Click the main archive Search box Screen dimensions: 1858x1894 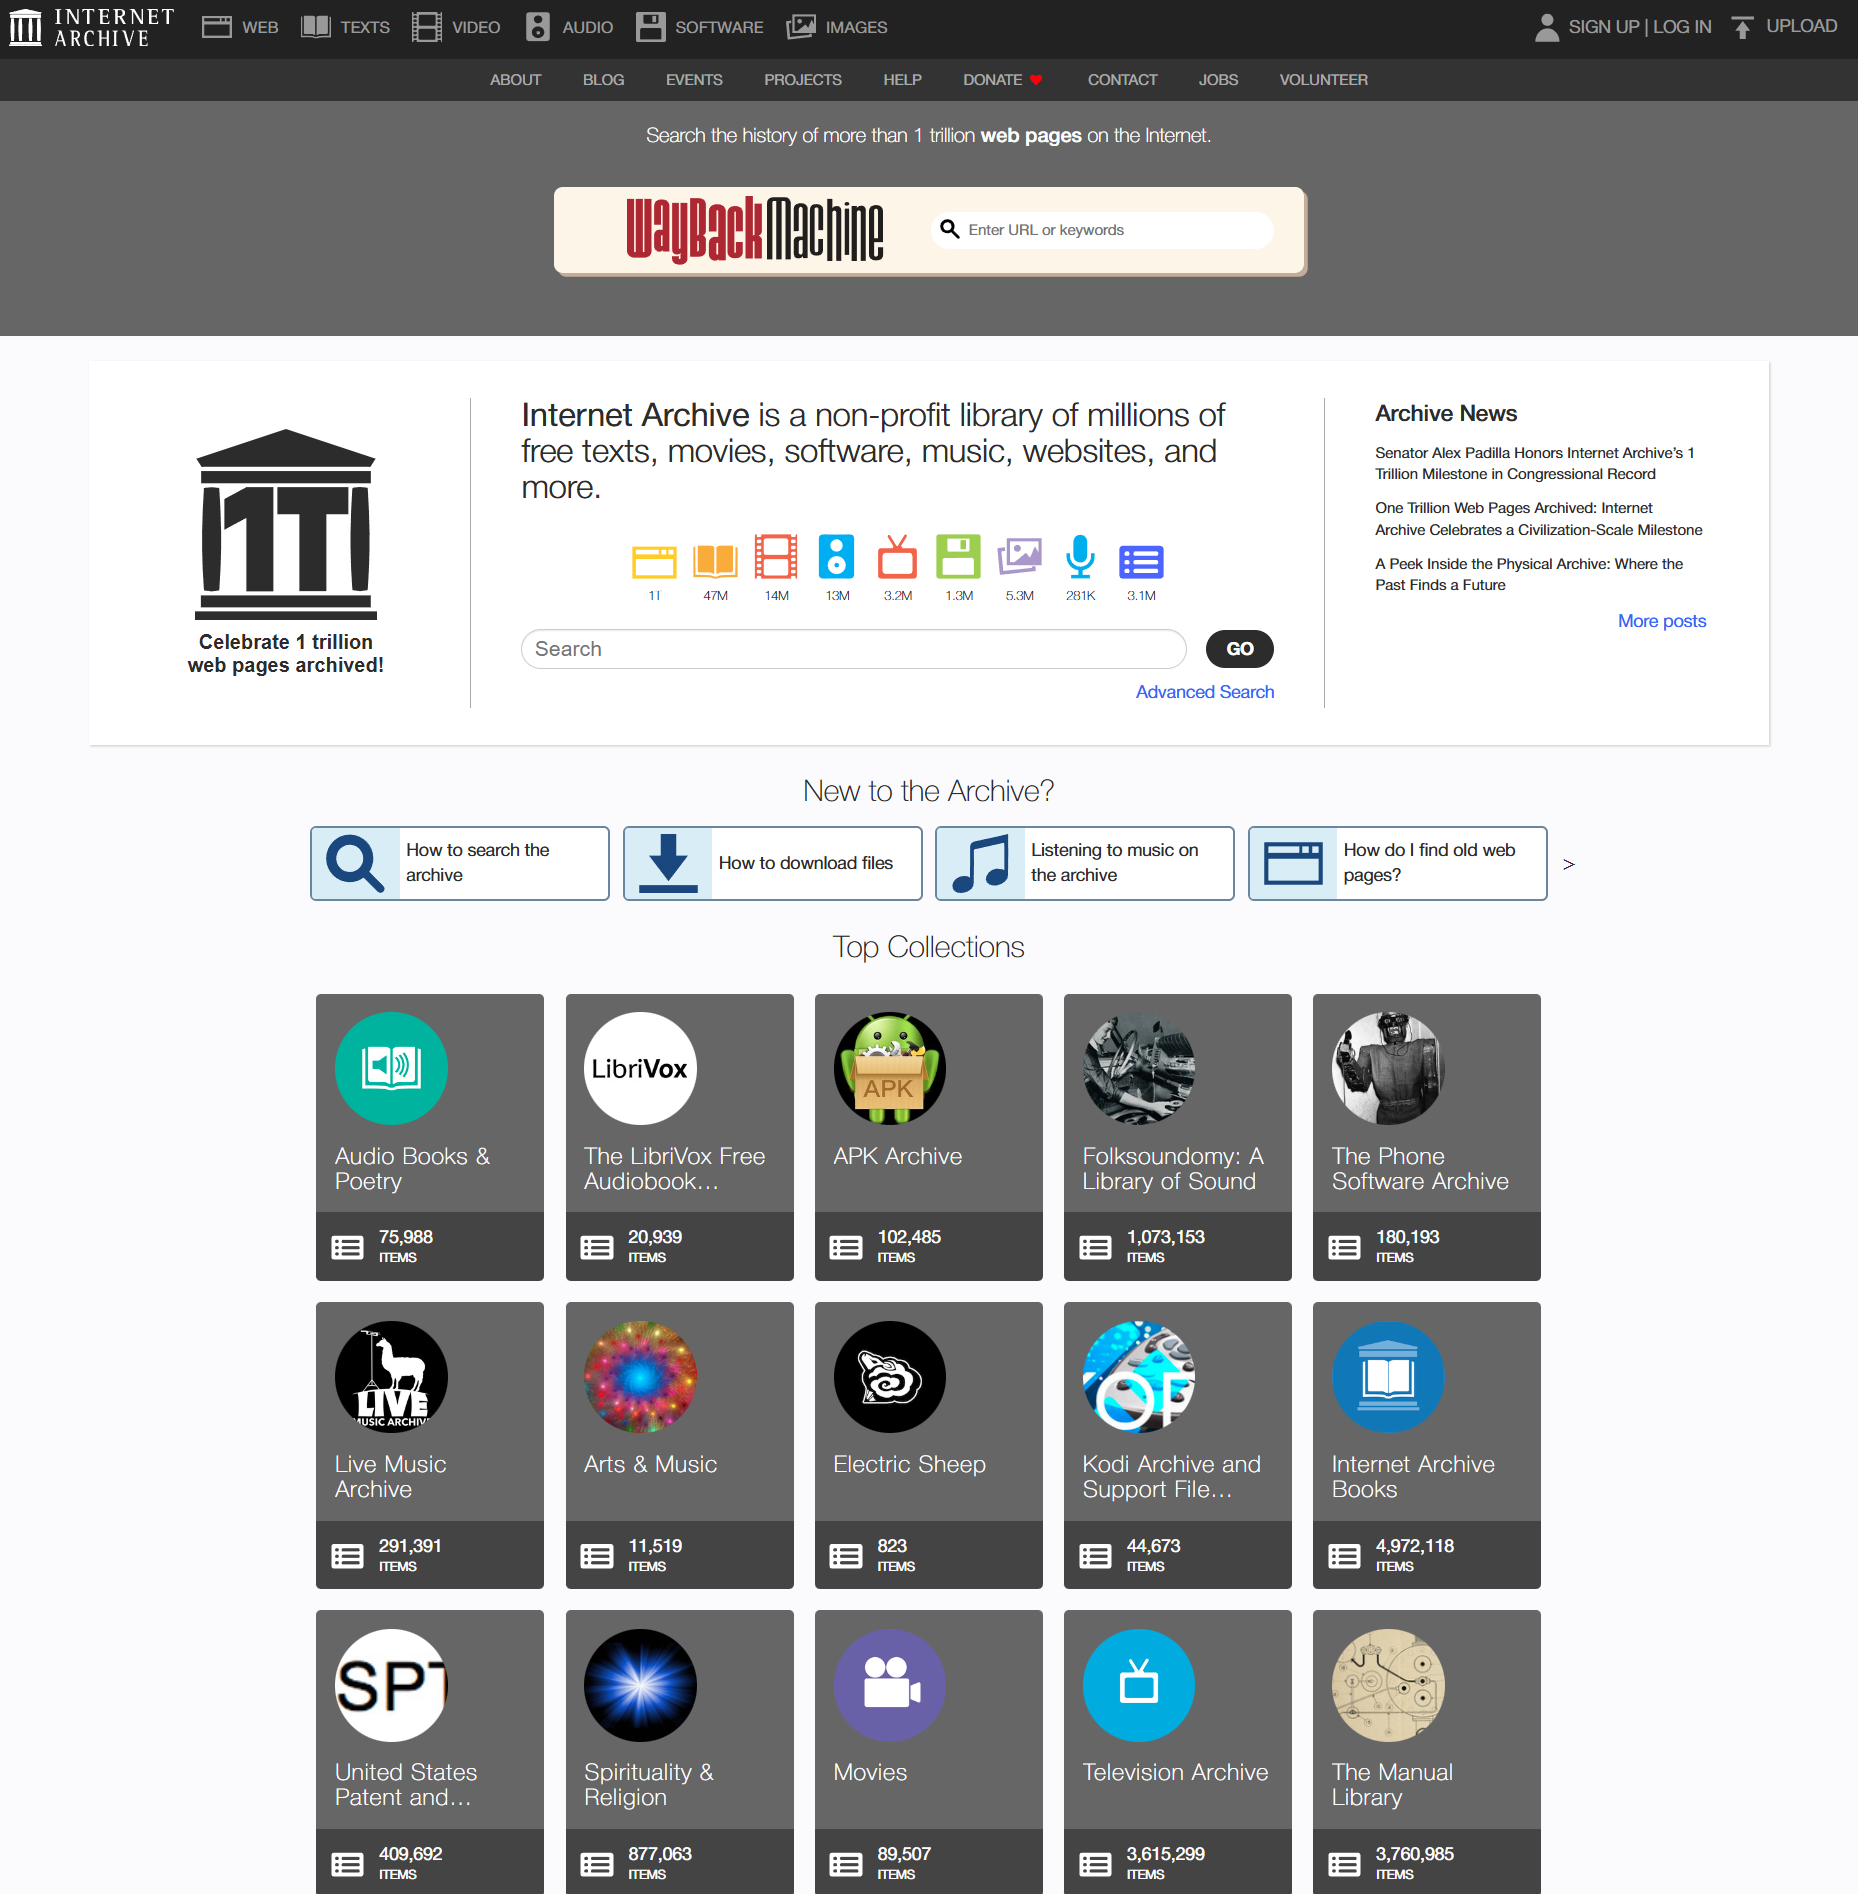coord(853,649)
